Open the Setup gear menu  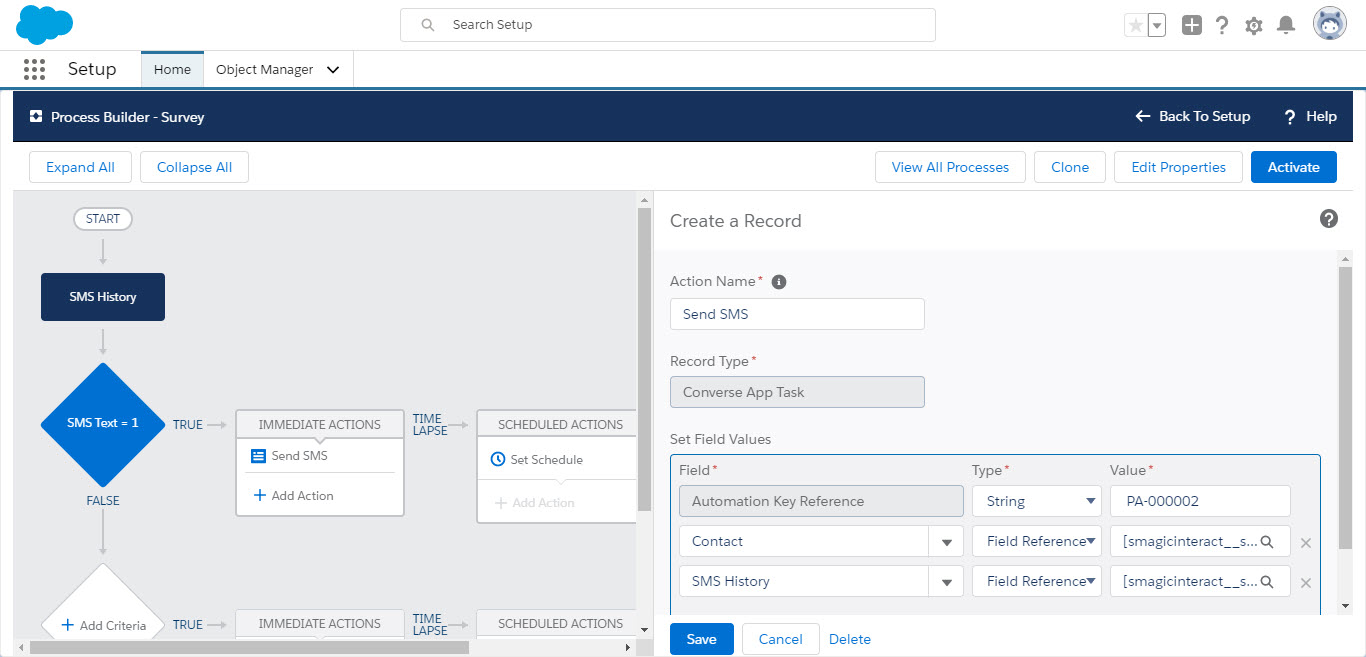(x=1254, y=26)
